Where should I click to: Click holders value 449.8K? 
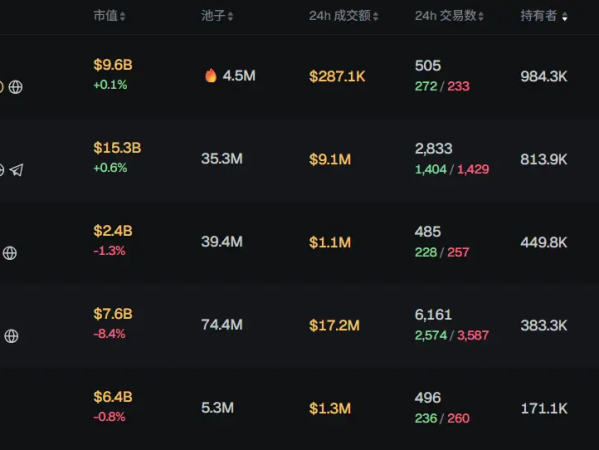click(544, 242)
